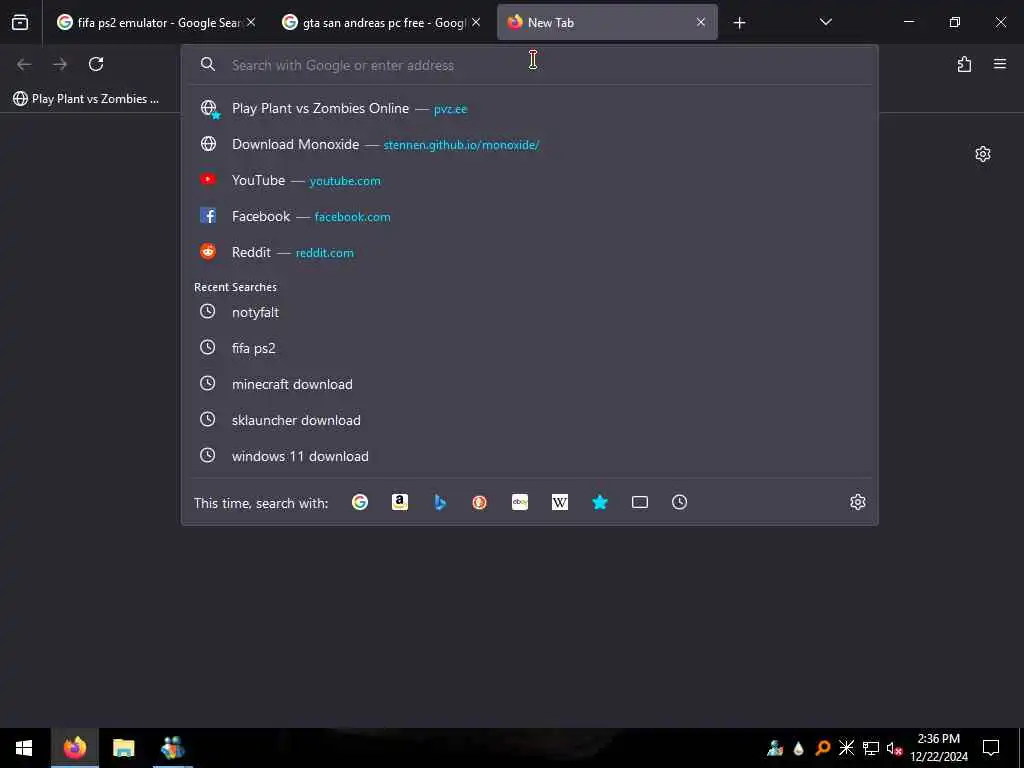Open Play Plant vs Zombies Online suggestion
This screenshot has width=1024, height=768.
529,108
